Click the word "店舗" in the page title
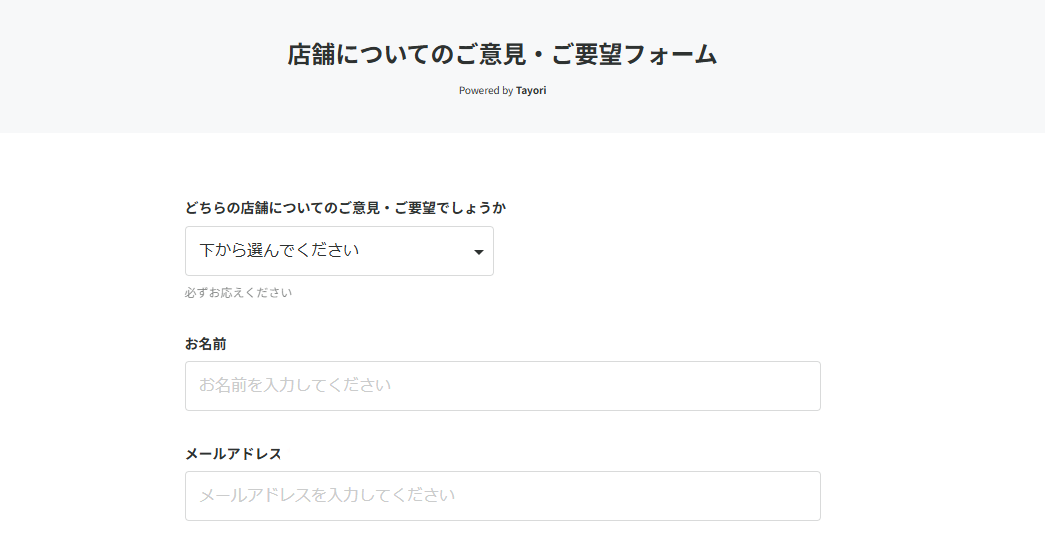The height and width of the screenshot is (553, 1045). pyautogui.click(x=313, y=55)
